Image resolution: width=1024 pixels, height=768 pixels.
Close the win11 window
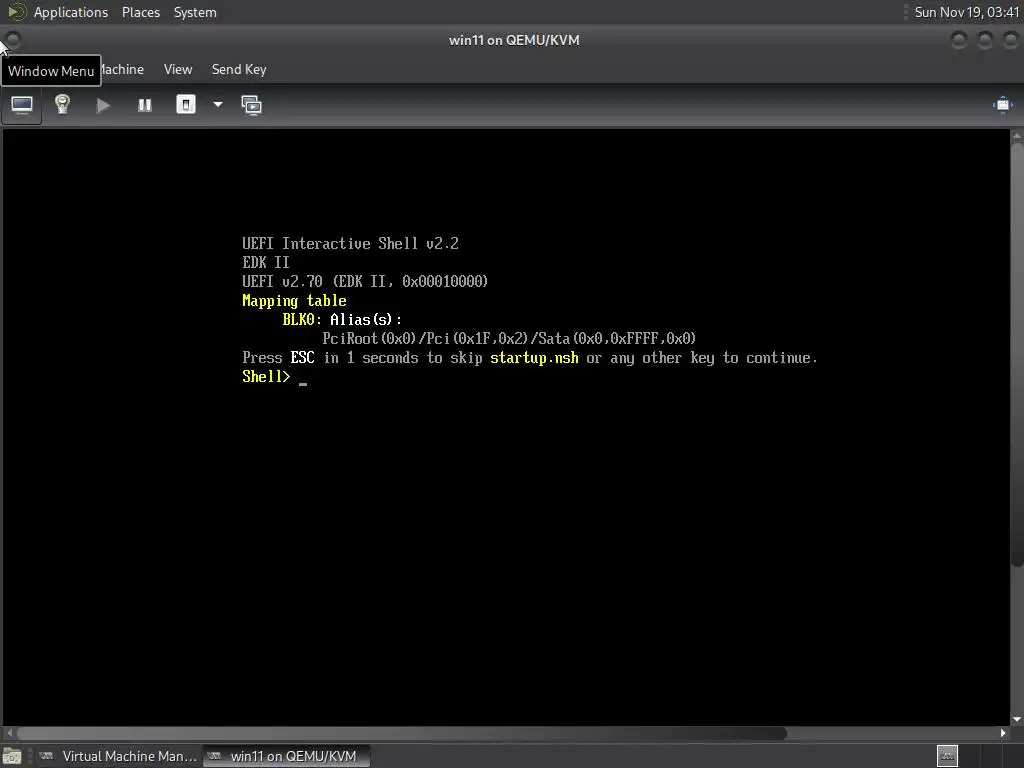(x=1011, y=40)
